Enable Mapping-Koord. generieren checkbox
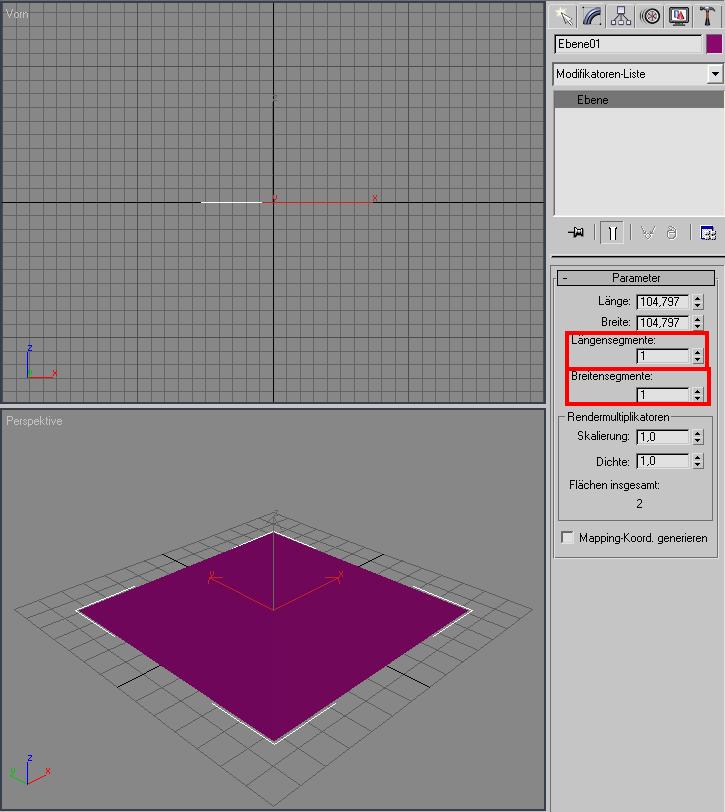Image resolution: width=725 pixels, height=812 pixels. tap(568, 537)
